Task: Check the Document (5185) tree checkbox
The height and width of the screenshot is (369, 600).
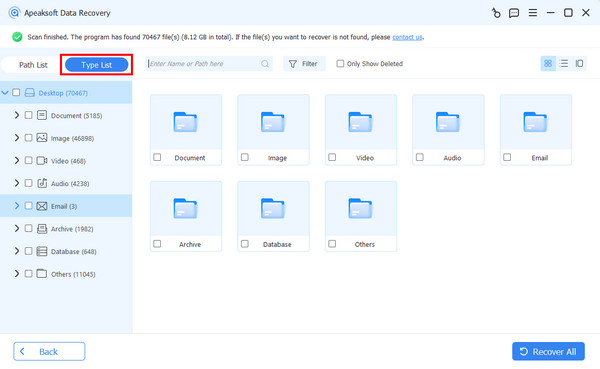Action: (28, 115)
